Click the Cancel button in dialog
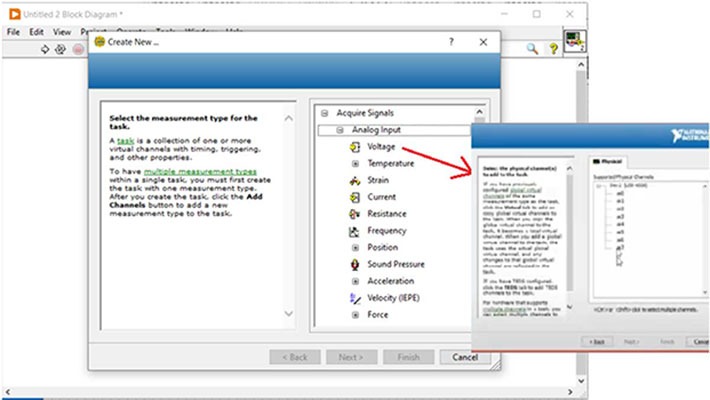 [x=465, y=357]
